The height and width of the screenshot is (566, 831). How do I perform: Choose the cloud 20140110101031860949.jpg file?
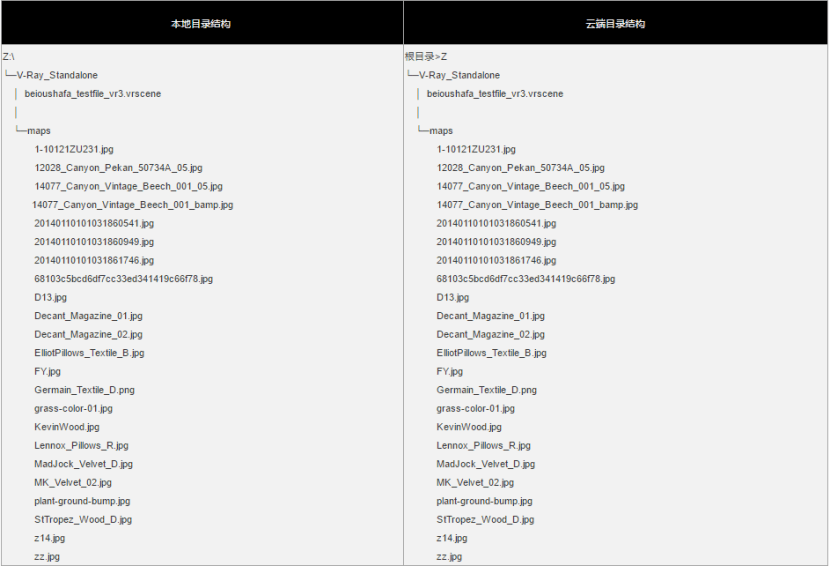(497, 242)
